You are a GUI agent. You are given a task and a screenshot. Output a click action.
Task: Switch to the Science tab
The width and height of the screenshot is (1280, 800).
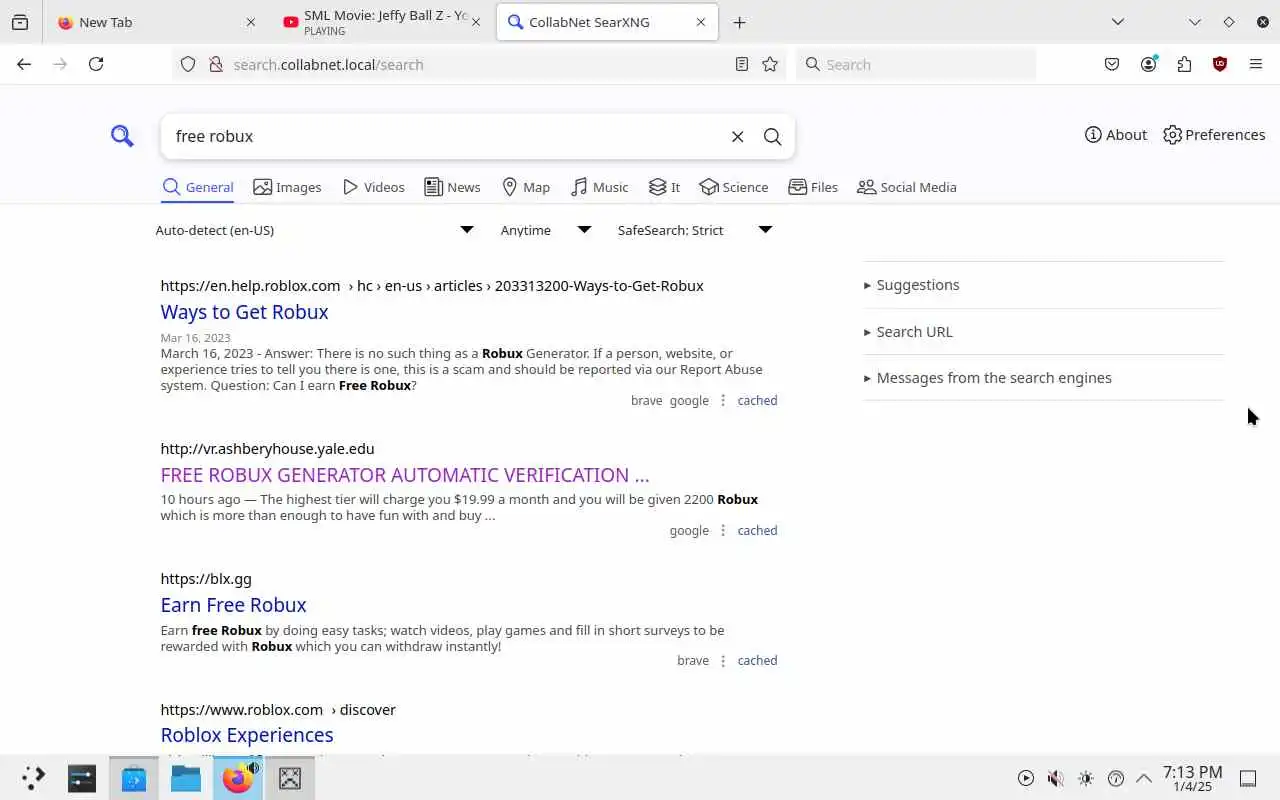(x=734, y=187)
